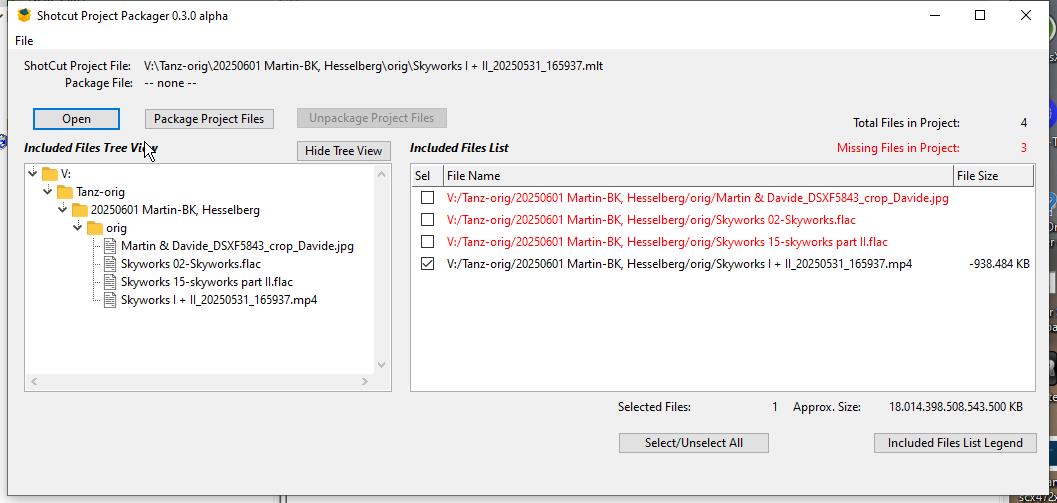Maximize the Shotcut Project Packager window
Image resolution: width=1057 pixels, height=503 pixels.
(x=980, y=16)
